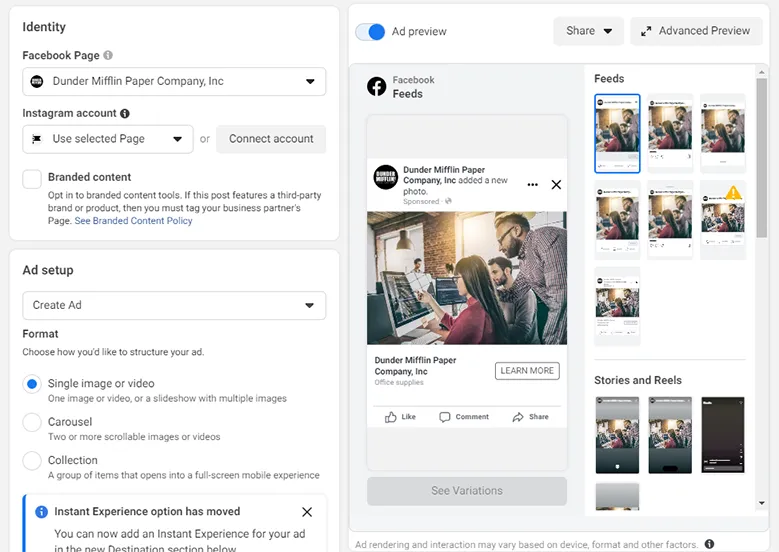Toggle the Ad preview switch
Screen dimensions: 779x552
(370, 32)
